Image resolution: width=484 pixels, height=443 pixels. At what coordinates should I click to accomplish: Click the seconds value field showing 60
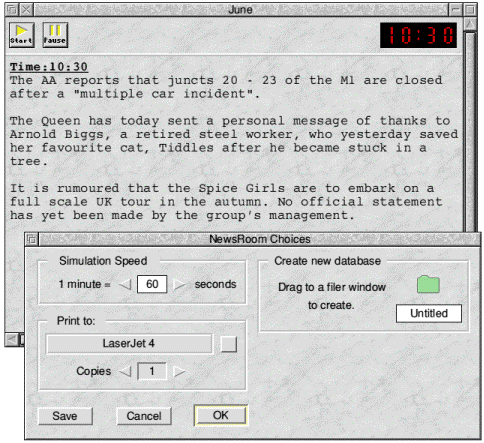click(x=152, y=284)
